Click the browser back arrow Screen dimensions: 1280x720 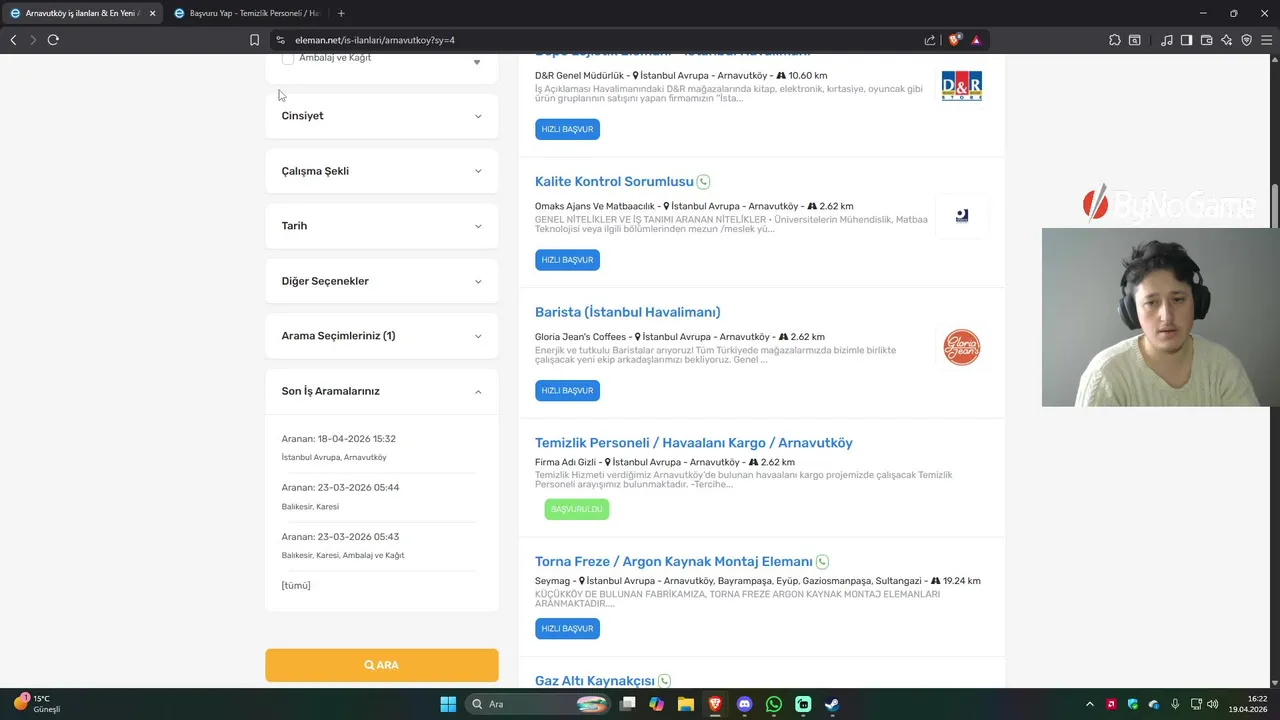coord(13,40)
